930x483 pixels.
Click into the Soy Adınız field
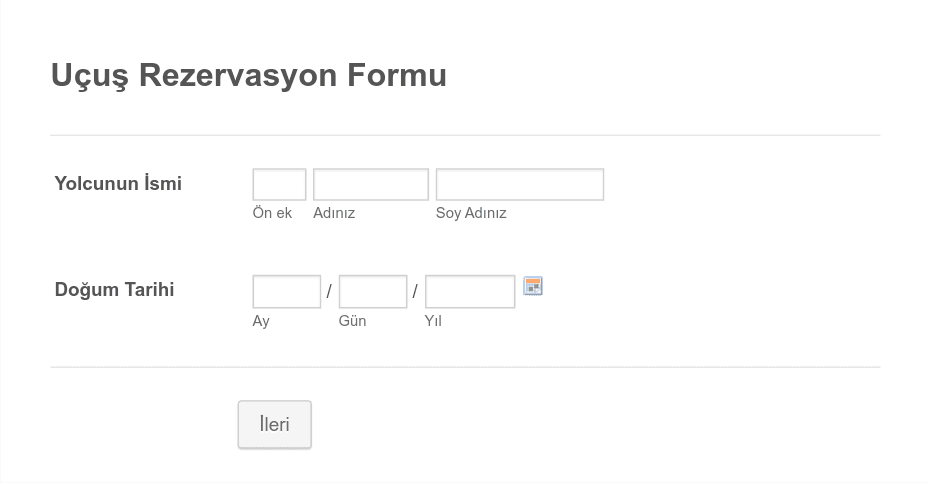520,185
